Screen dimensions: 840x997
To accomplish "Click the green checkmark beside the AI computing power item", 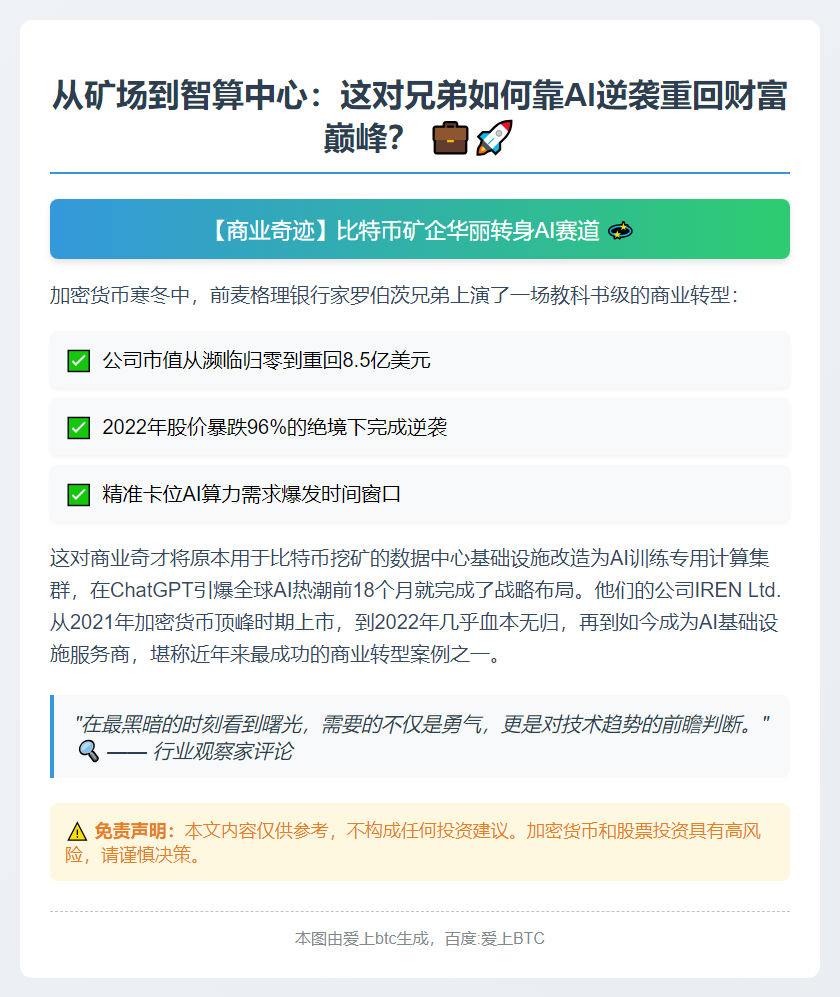I will [79, 492].
